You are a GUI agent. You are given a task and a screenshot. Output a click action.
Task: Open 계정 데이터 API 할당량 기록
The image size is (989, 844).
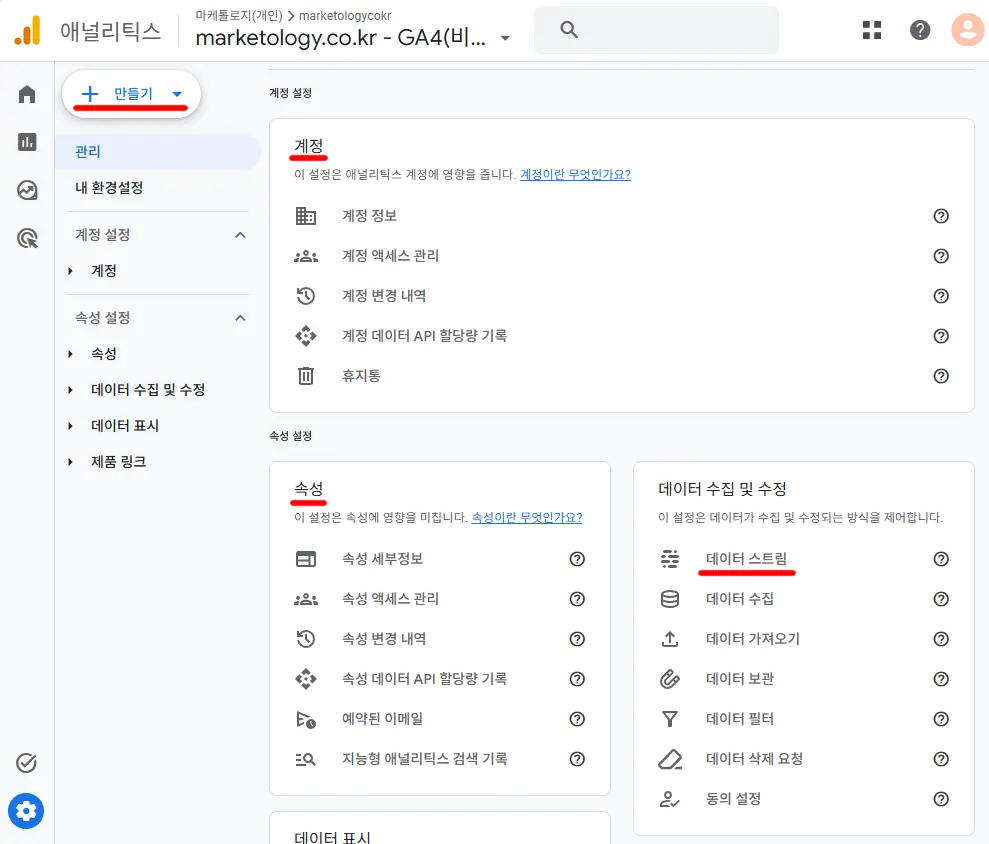(x=424, y=336)
